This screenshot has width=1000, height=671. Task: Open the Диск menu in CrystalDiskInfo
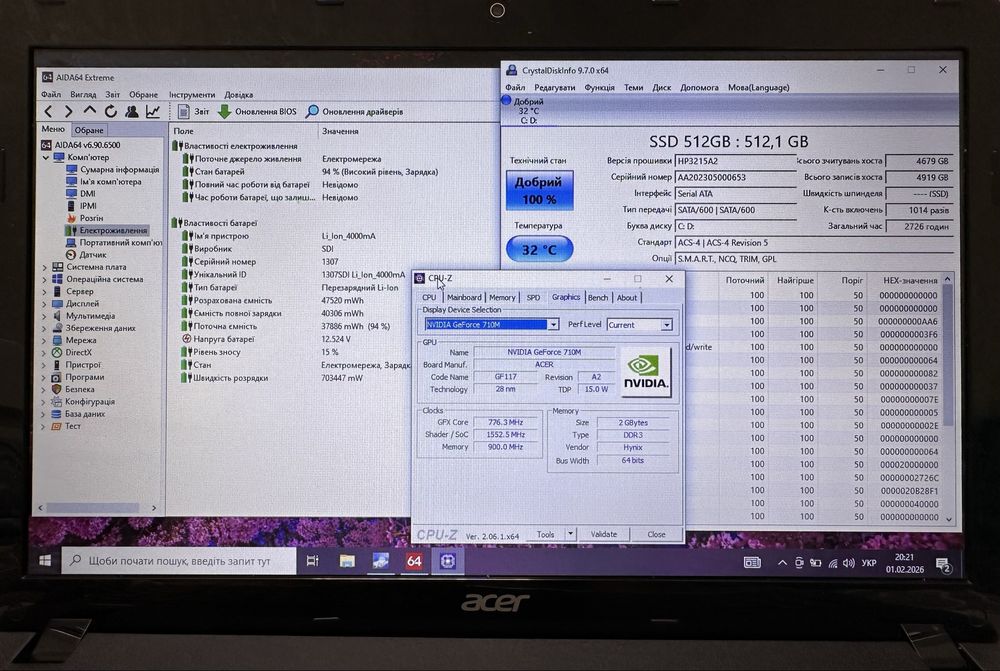(x=661, y=87)
